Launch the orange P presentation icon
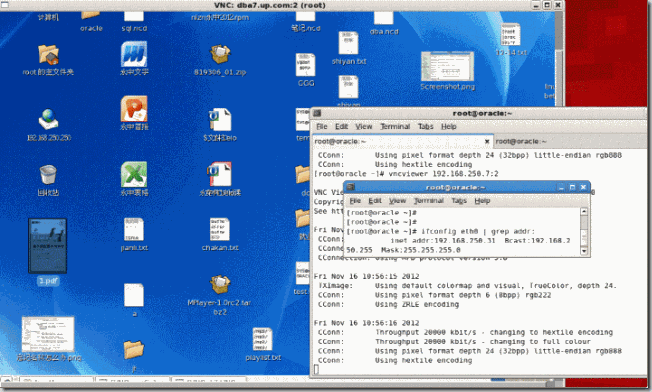The height and width of the screenshot is (392, 652). 134,108
